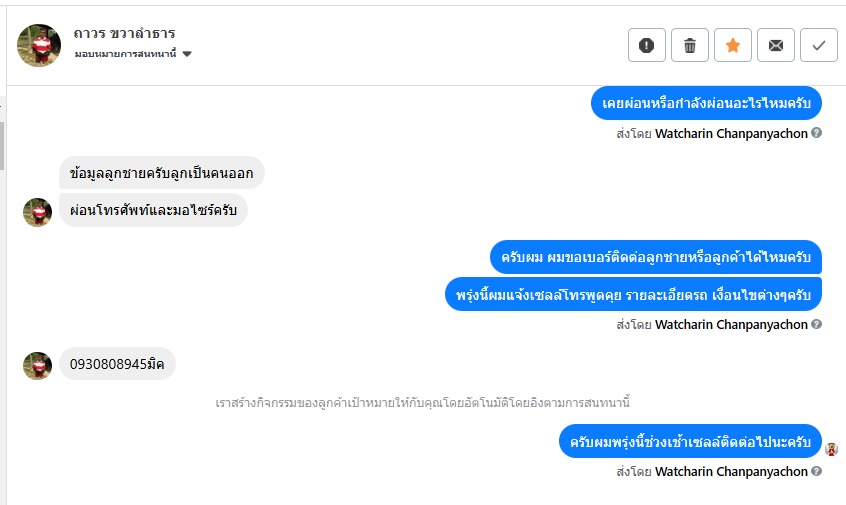
Task: Open contact name ถาวร ขวาลำธาร
Action: (125, 34)
